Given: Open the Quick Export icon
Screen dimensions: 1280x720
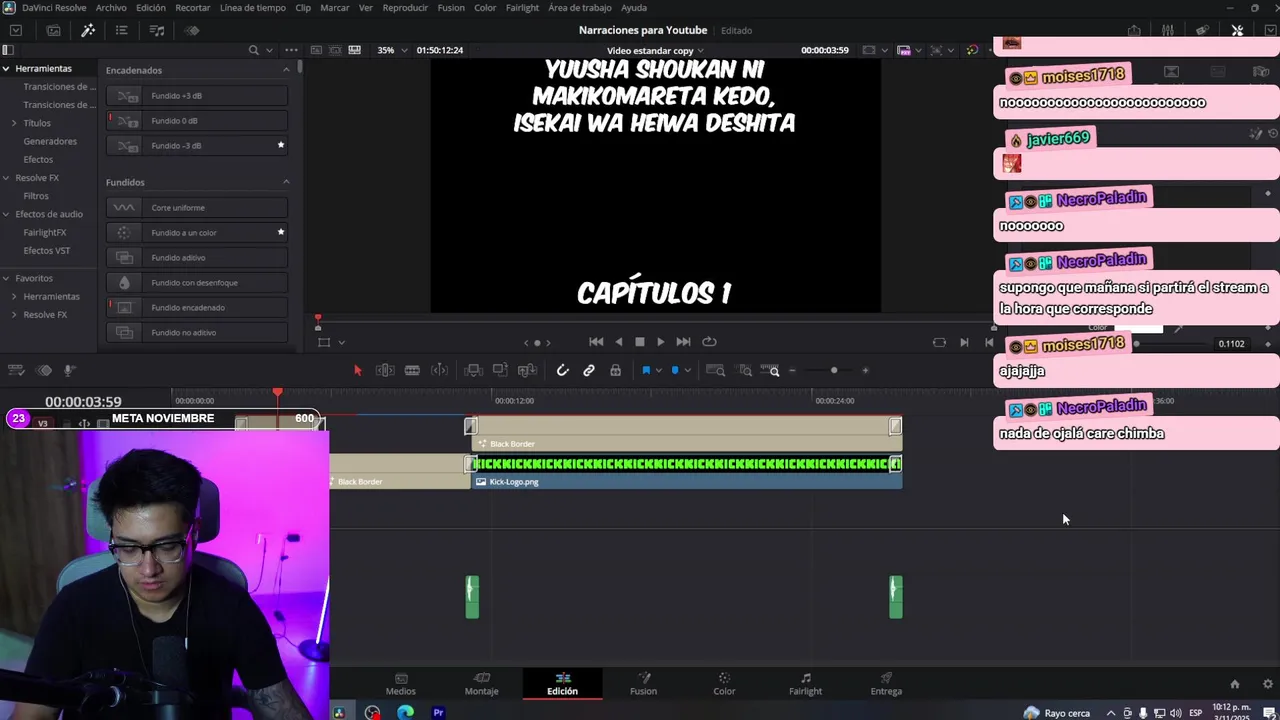Looking at the screenshot, I should tap(1134, 30).
